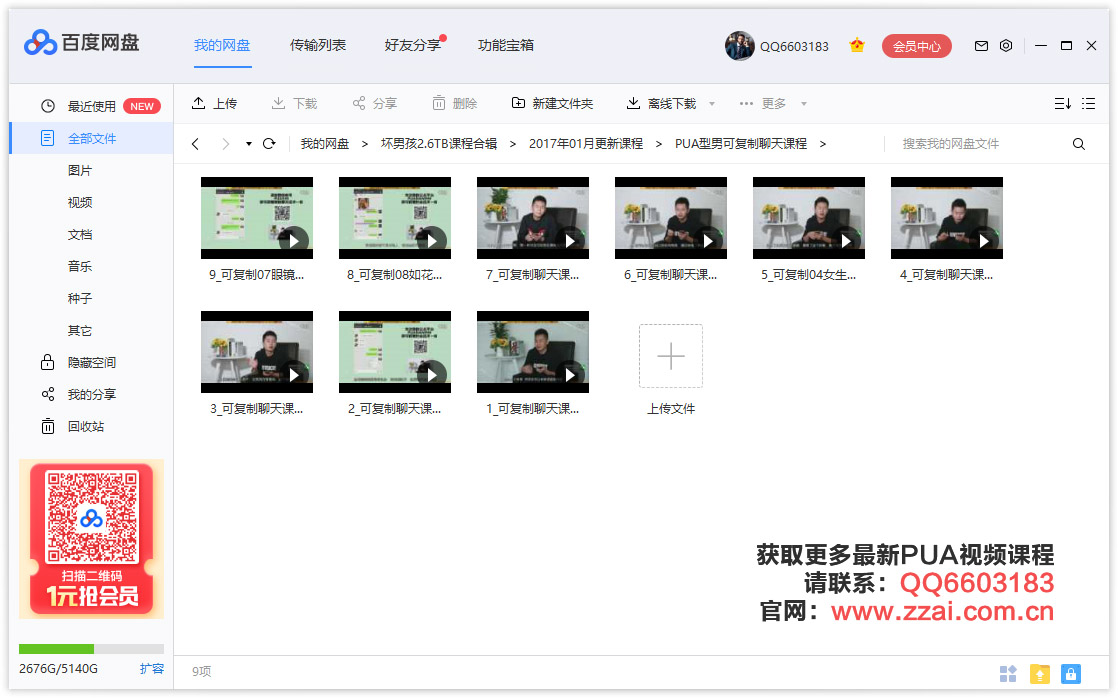Click the 扩容 storage expansion link
The height and width of the screenshot is (698, 1118).
[152, 669]
